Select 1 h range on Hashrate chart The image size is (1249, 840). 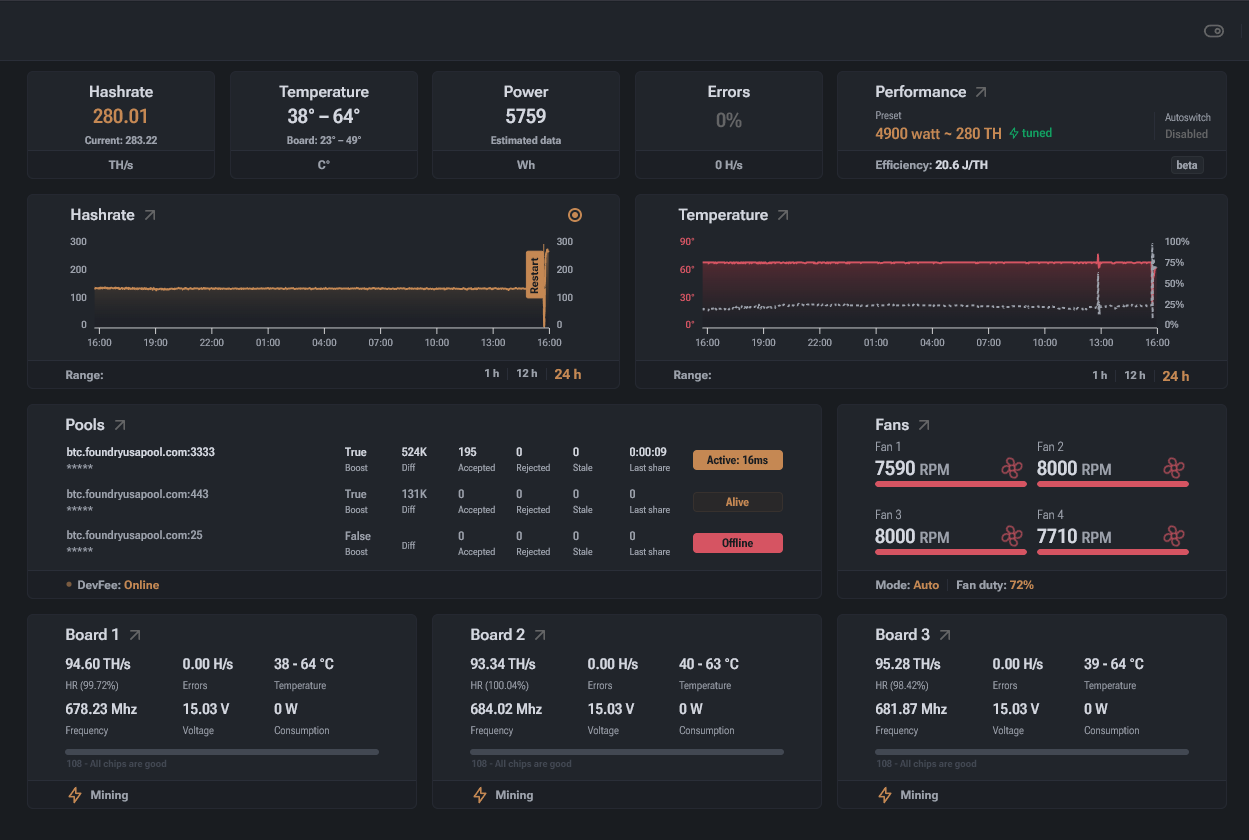pyautogui.click(x=492, y=374)
